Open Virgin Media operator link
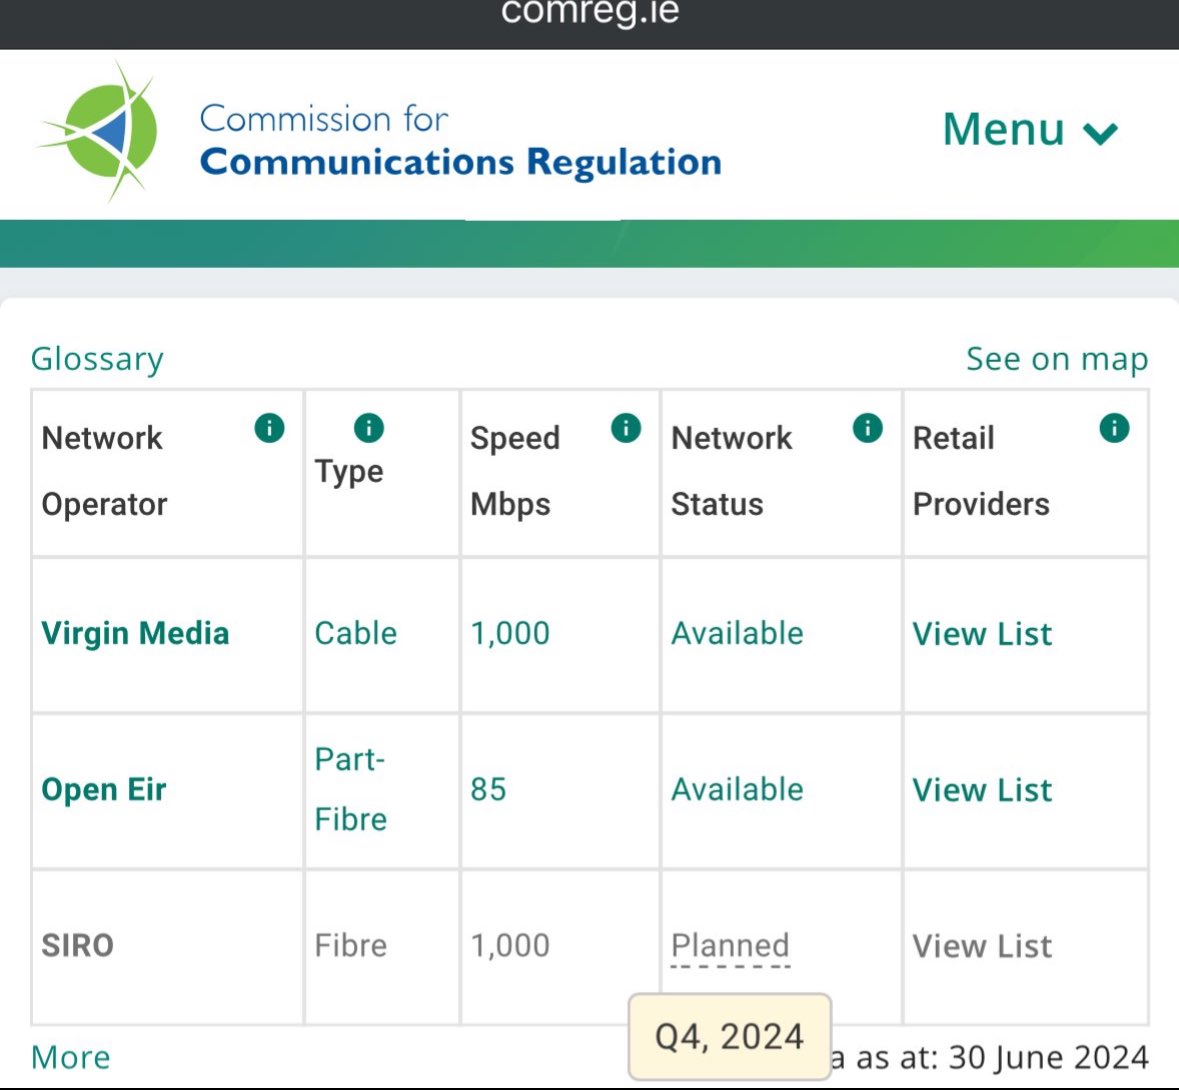This screenshot has width=1179, height=1090. click(x=135, y=634)
